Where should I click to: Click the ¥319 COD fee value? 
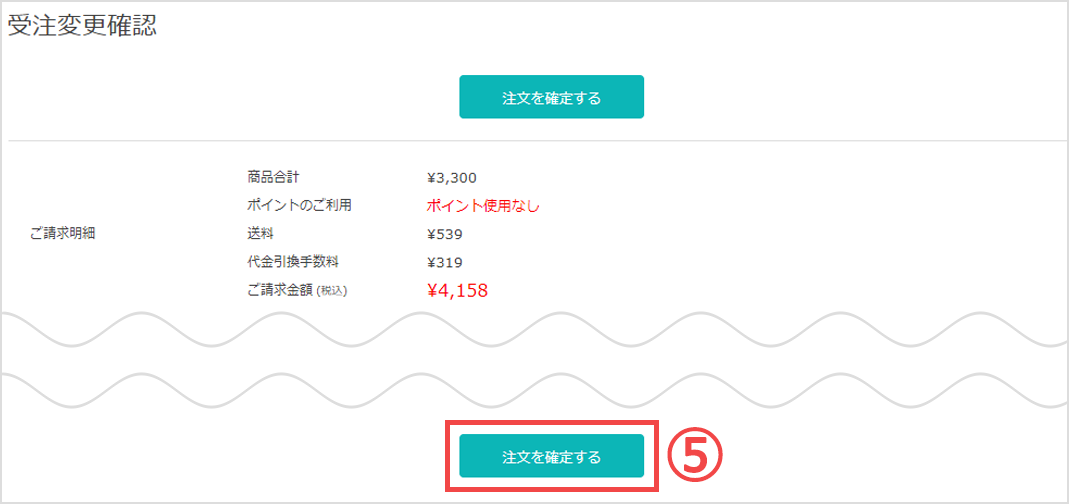pos(445,263)
